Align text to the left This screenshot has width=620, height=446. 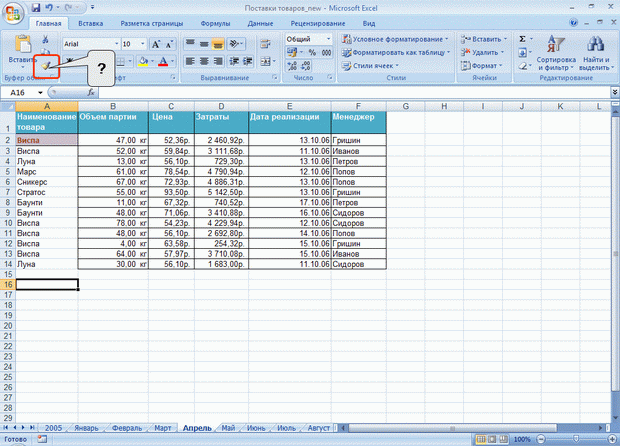tap(191, 61)
